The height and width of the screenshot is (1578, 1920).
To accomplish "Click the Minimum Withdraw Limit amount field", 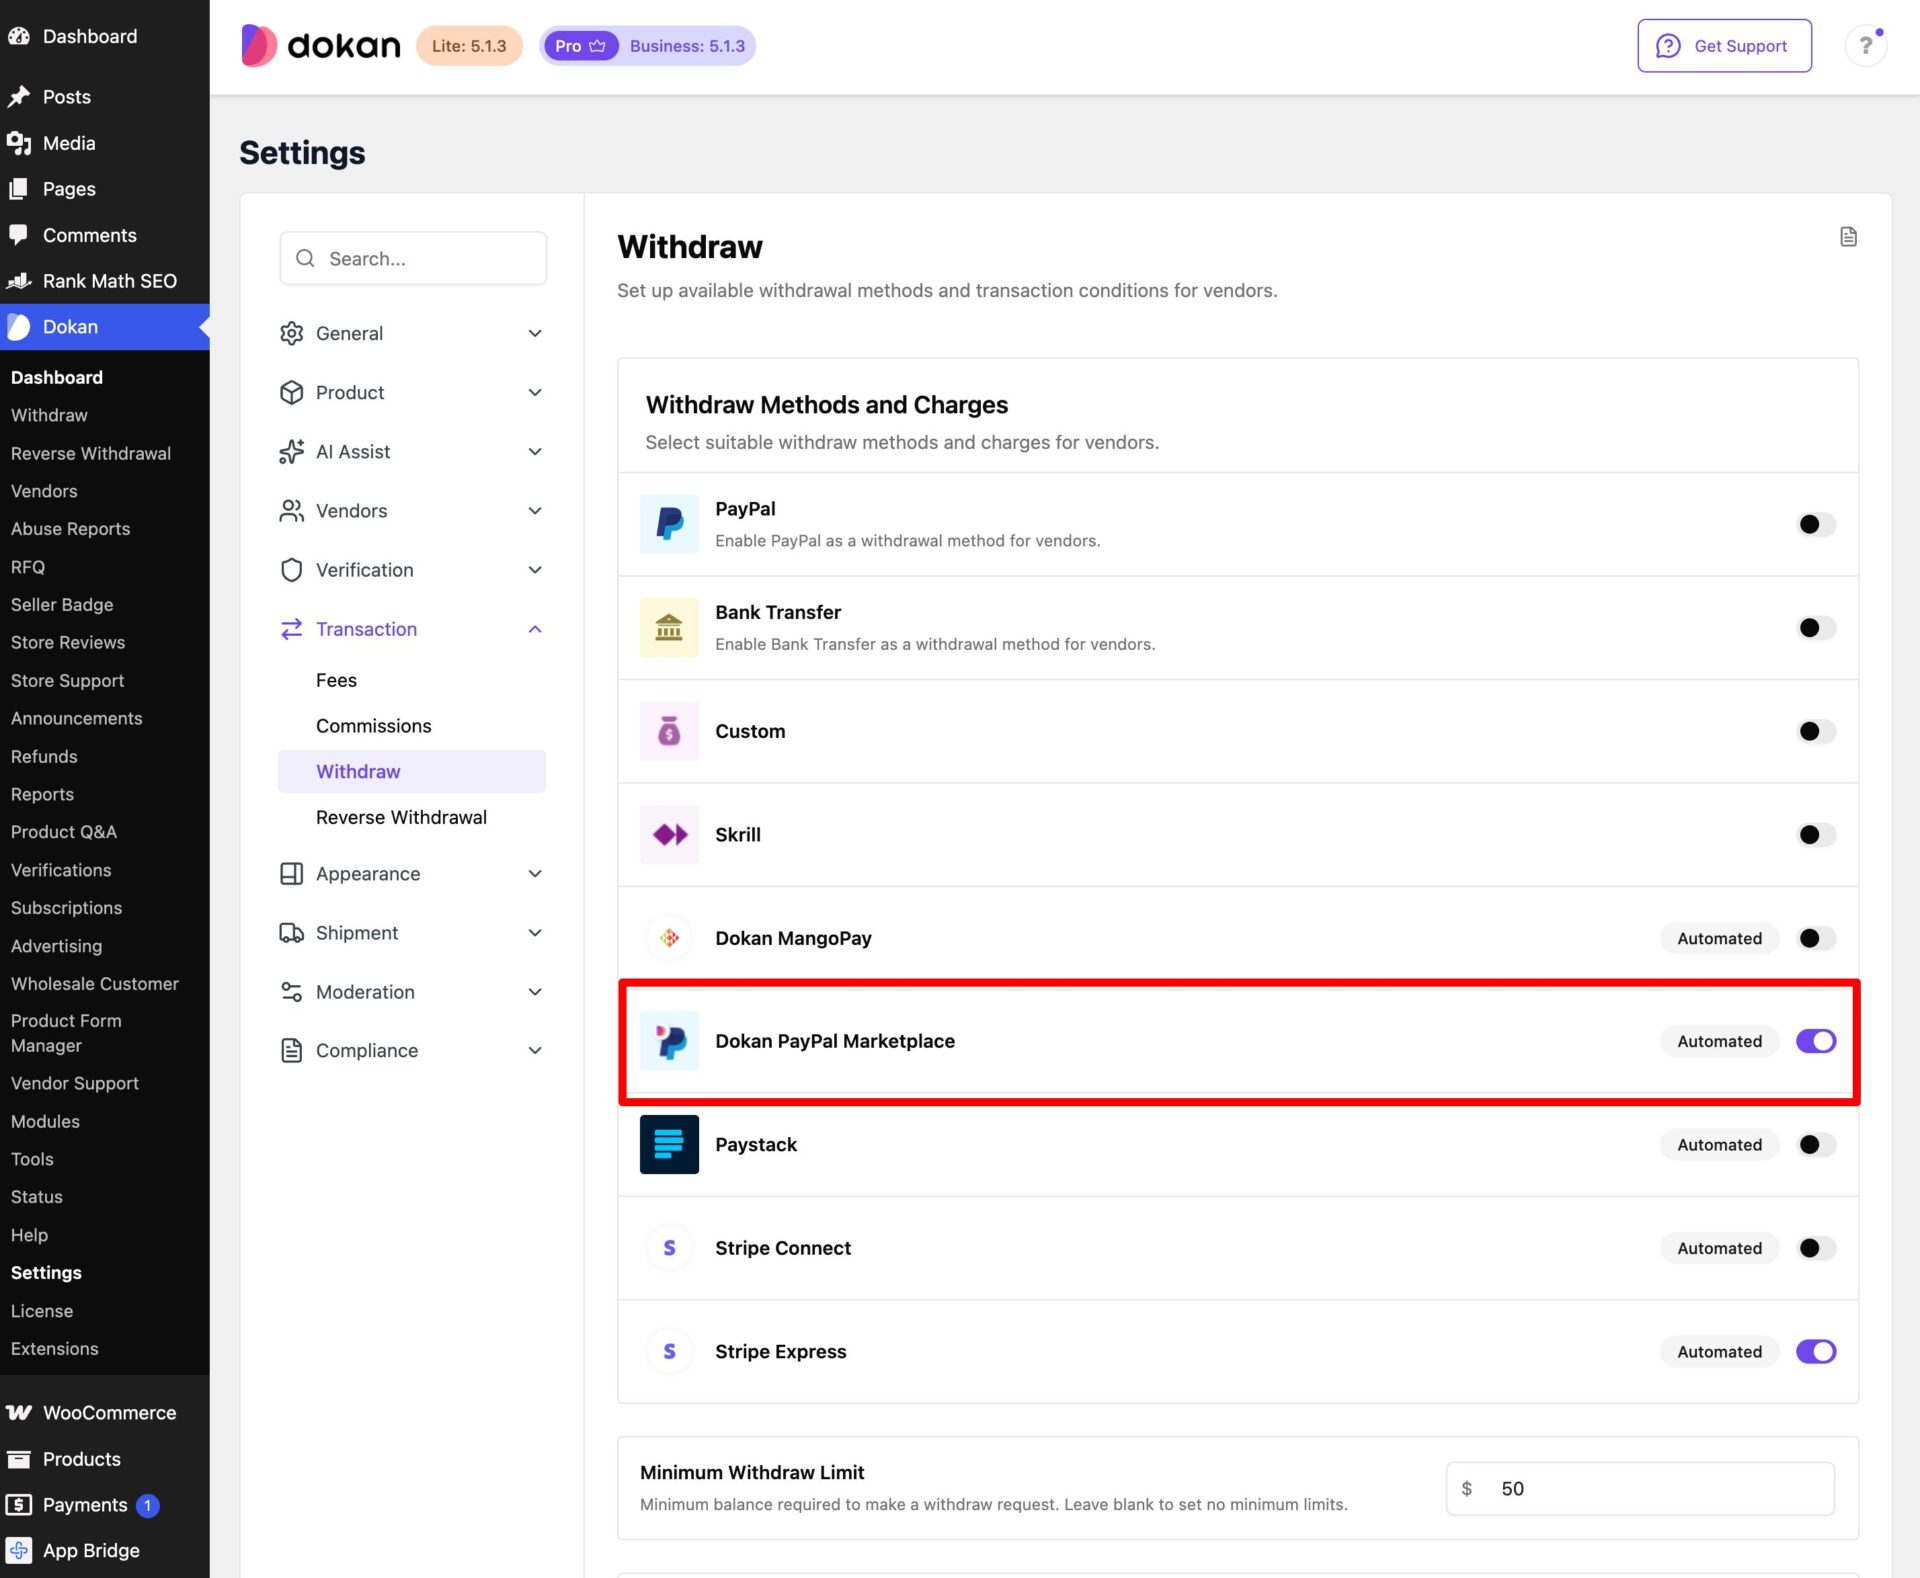I will pos(1640,1489).
